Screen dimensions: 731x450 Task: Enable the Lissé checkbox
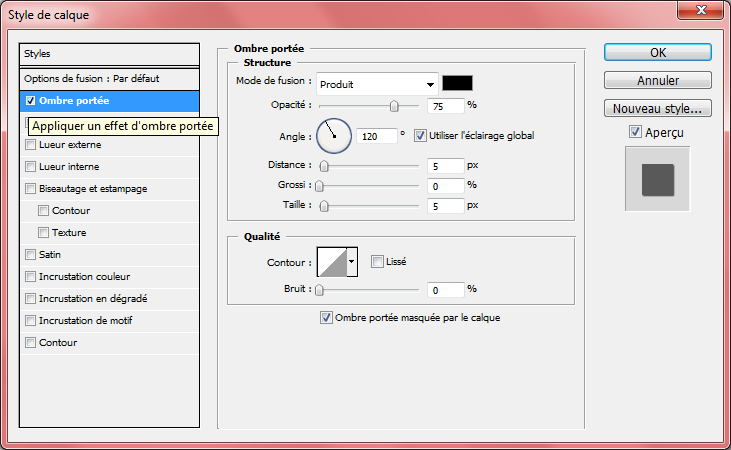point(377,262)
